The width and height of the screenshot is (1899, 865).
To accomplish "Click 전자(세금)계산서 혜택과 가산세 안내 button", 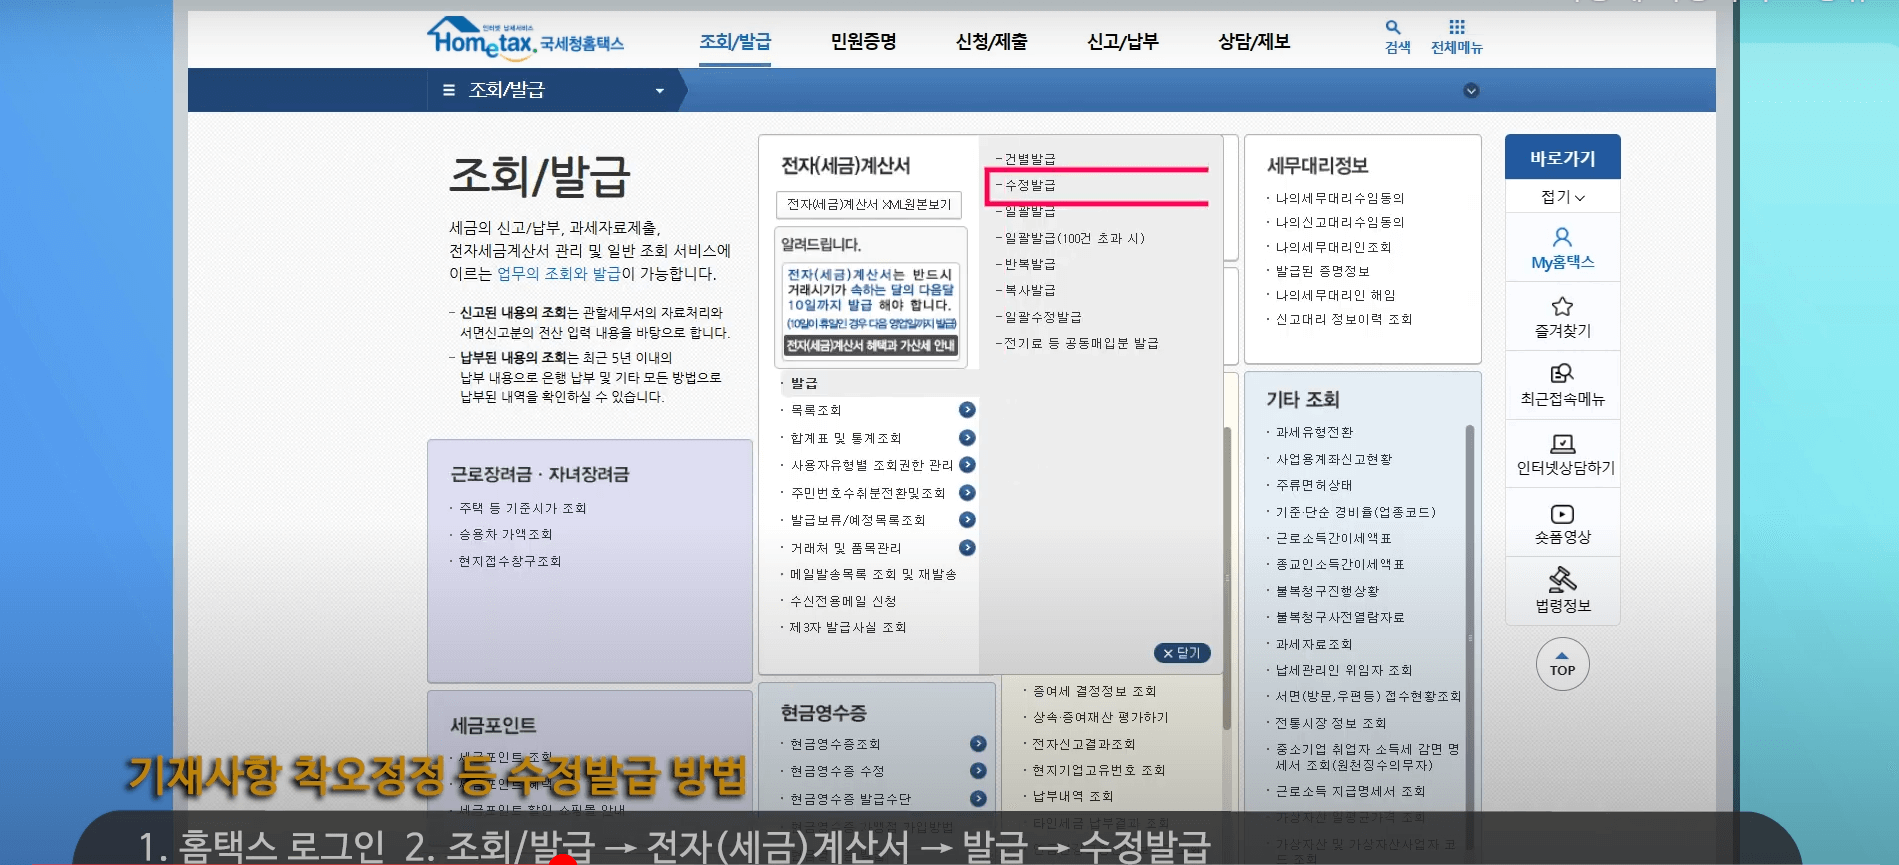I will point(871,346).
